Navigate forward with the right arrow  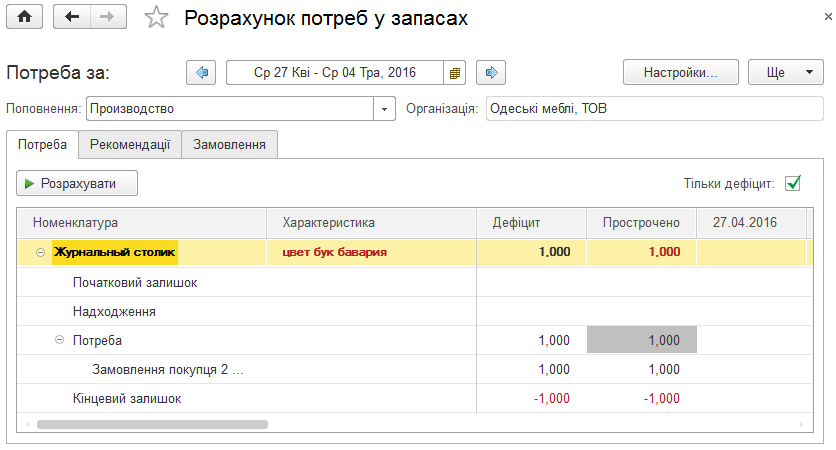click(x=108, y=17)
